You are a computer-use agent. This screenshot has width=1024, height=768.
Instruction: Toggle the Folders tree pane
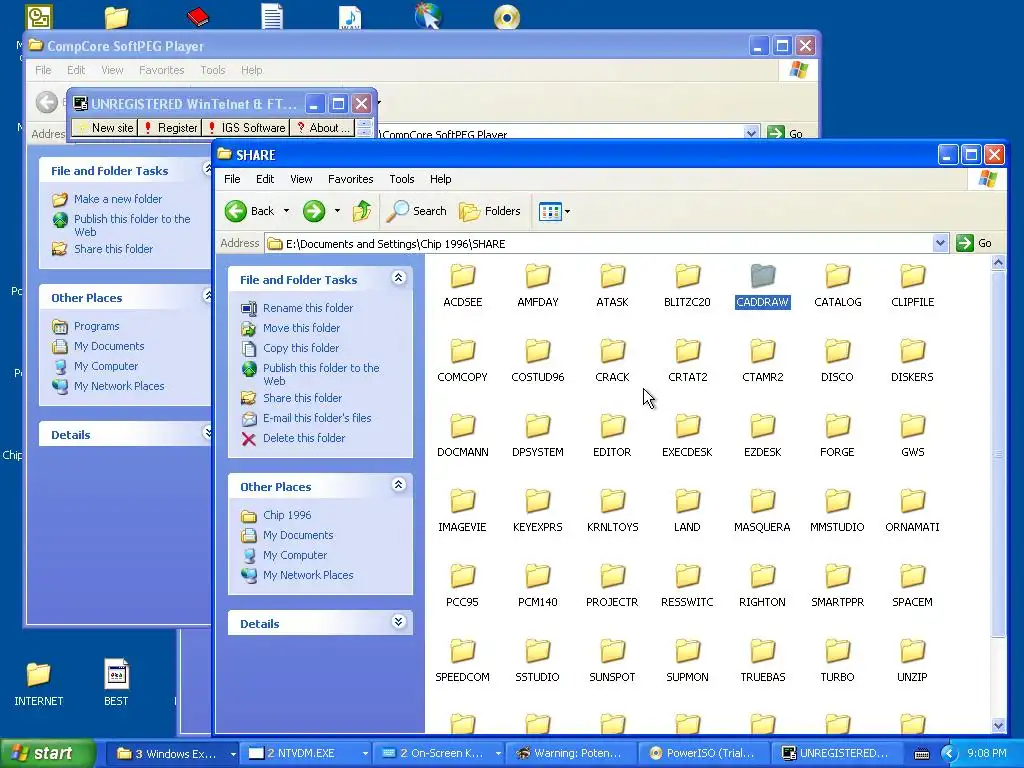[490, 211]
